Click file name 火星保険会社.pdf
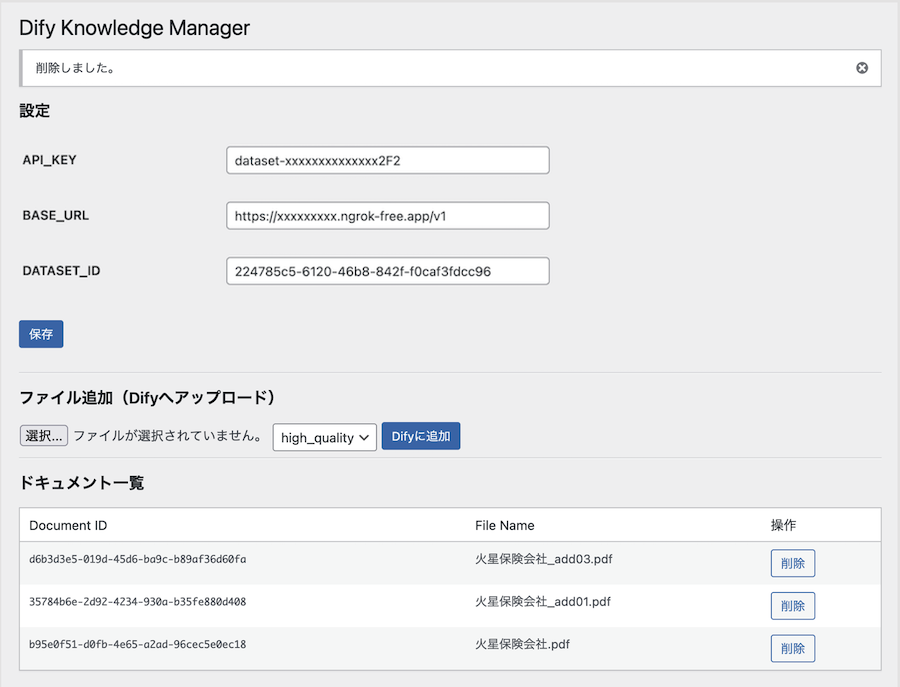Screen dimensions: 900x687 tap(522, 644)
